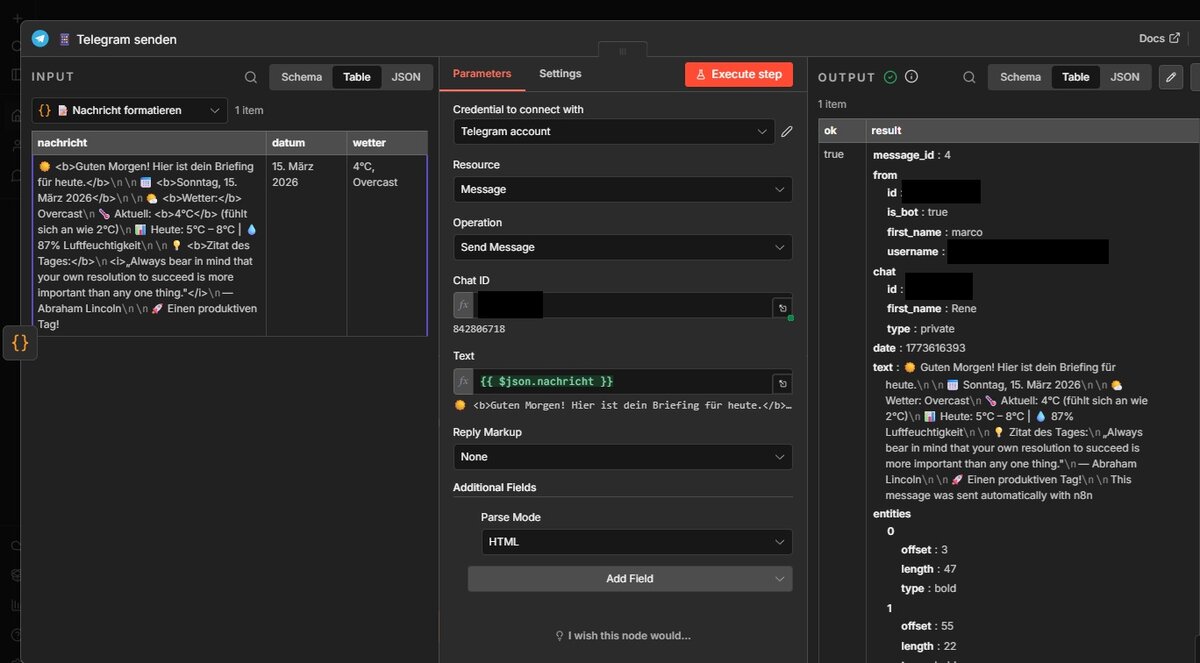The image size is (1200, 663).
Task: Open the Reply Markup dropdown
Action: [622, 459]
